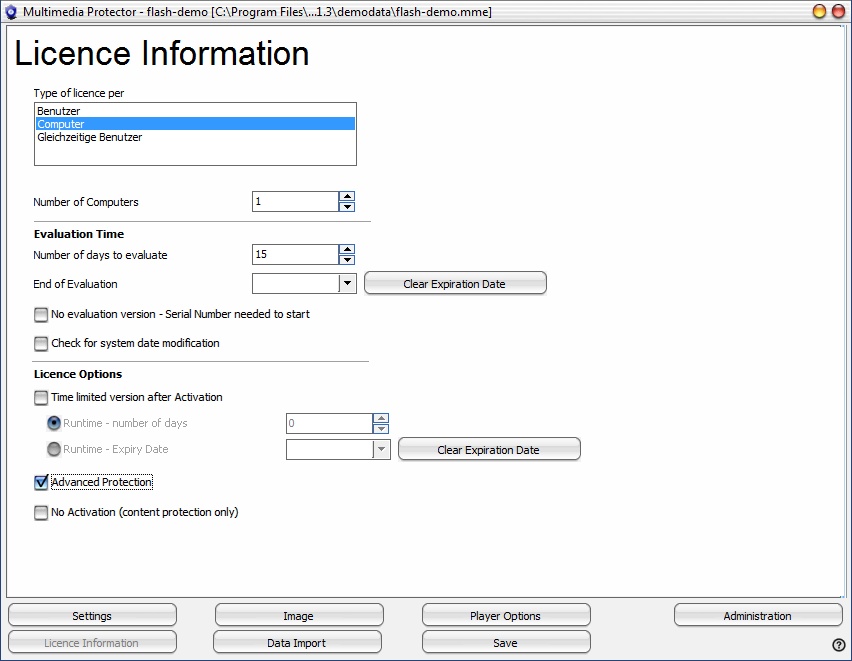Screen dimensions: 852x661
Task: Toggle Check for system date modification
Action: tap(41, 344)
